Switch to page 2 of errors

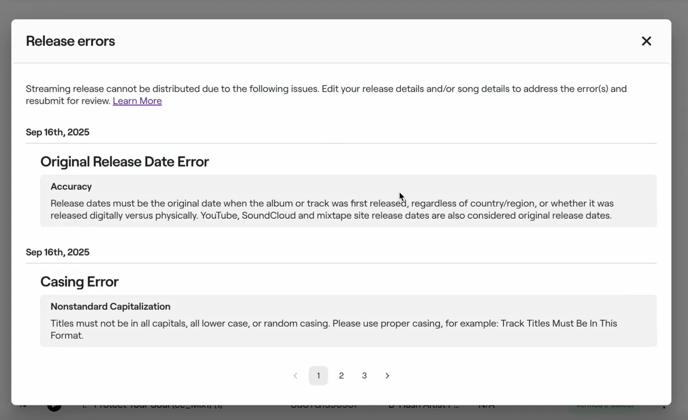[341, 376]
